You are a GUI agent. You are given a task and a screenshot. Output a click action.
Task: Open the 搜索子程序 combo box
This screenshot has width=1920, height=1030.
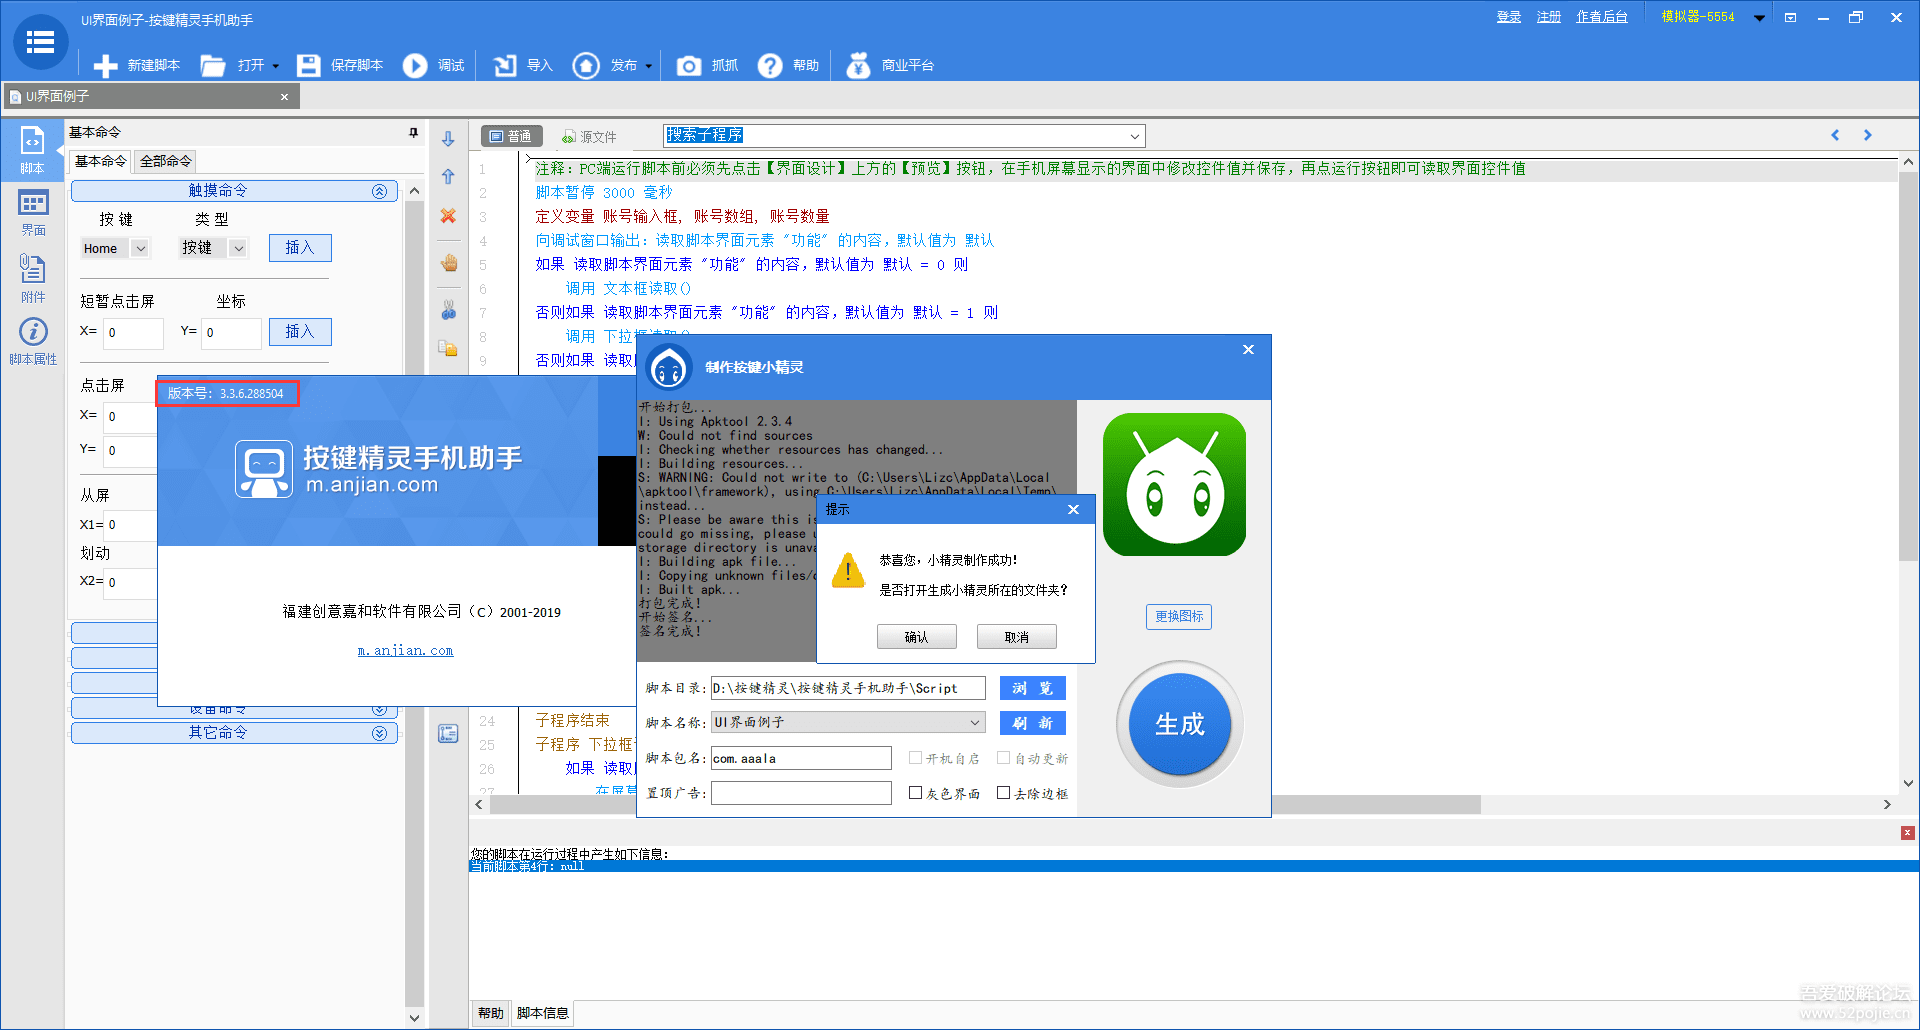click(904, 135)
